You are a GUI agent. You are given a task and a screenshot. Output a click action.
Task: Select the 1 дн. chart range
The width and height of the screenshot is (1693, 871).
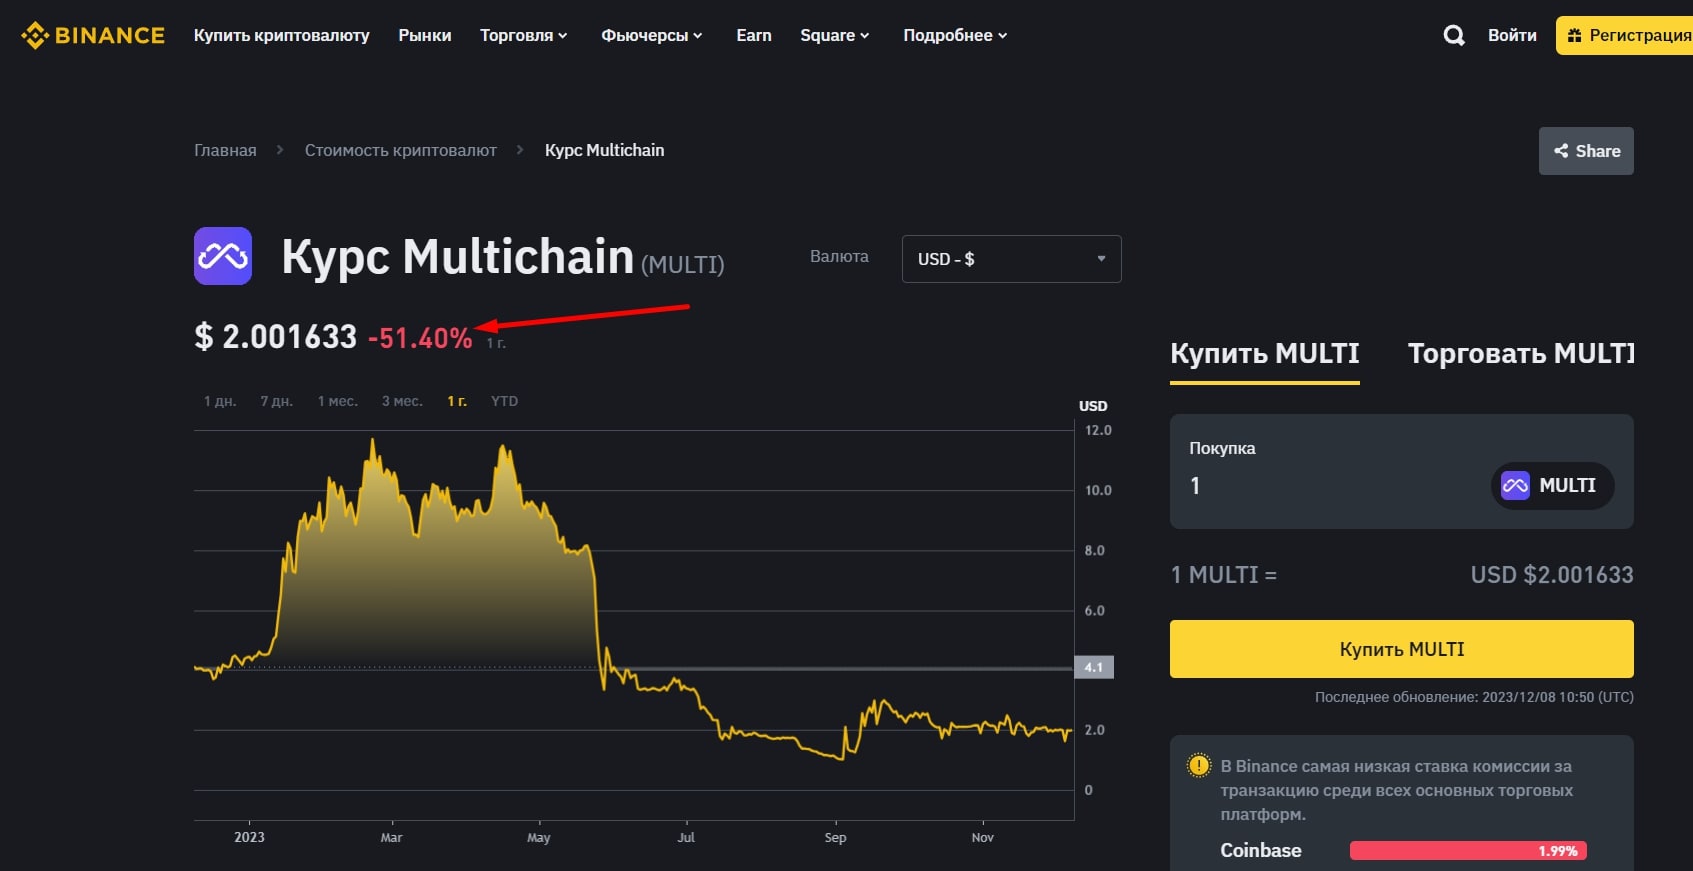(220, 401)
